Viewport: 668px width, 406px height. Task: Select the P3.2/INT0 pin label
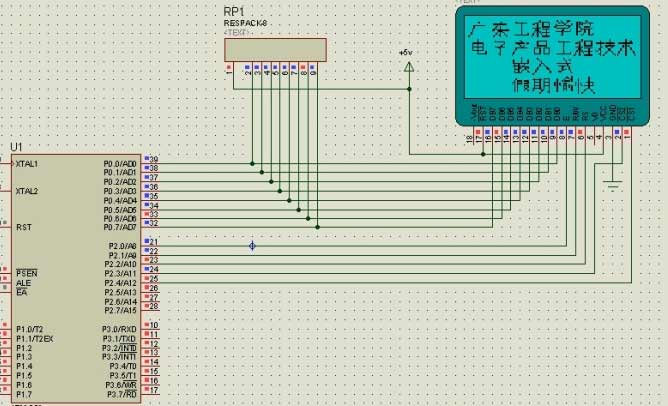coord(119,348)
